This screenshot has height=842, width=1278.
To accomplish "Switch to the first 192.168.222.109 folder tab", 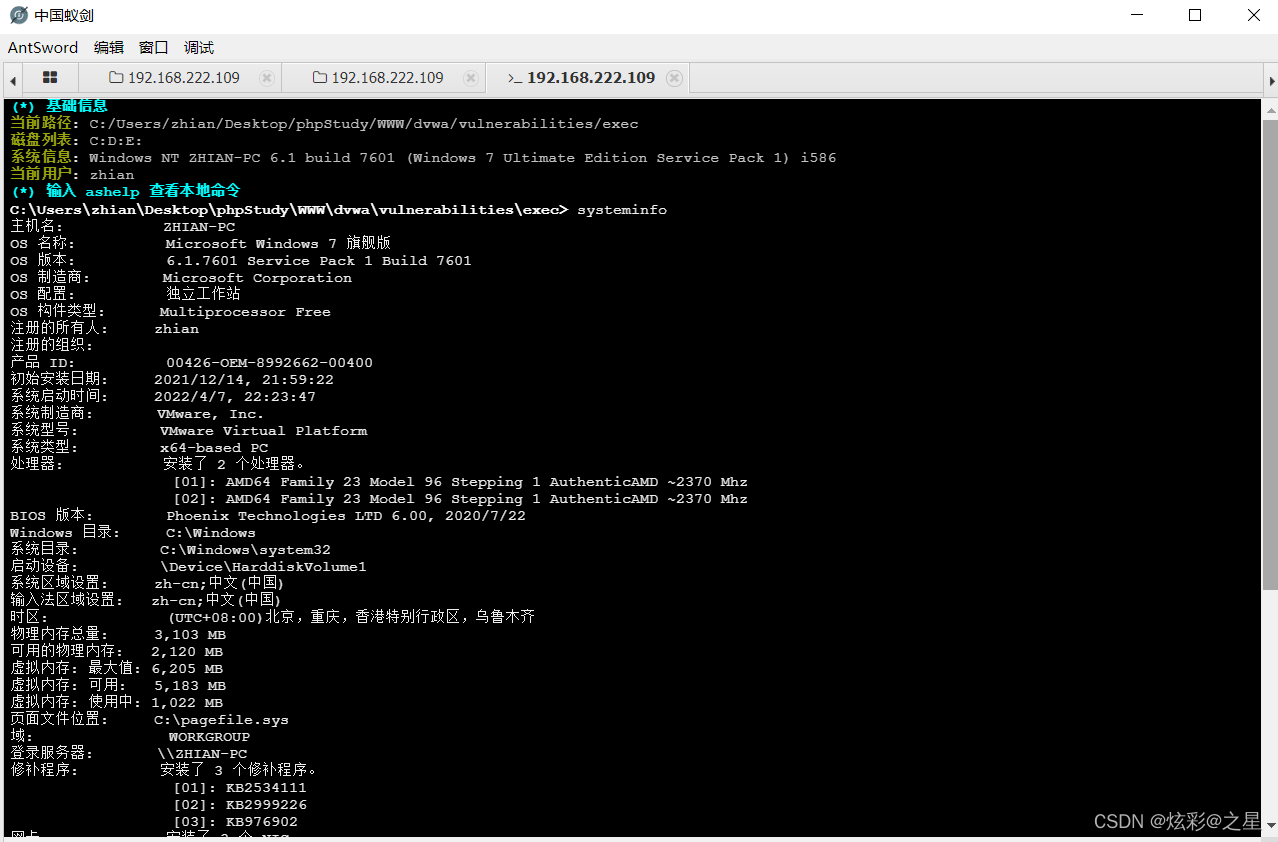I will [175, 78].
